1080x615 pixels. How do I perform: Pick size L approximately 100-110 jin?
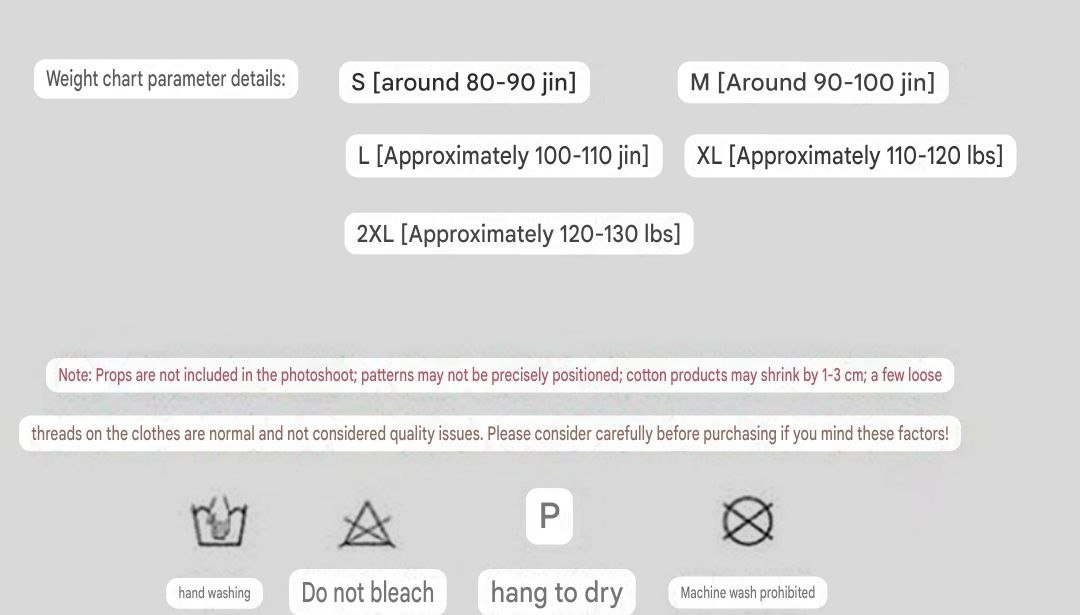coord(503,156)
